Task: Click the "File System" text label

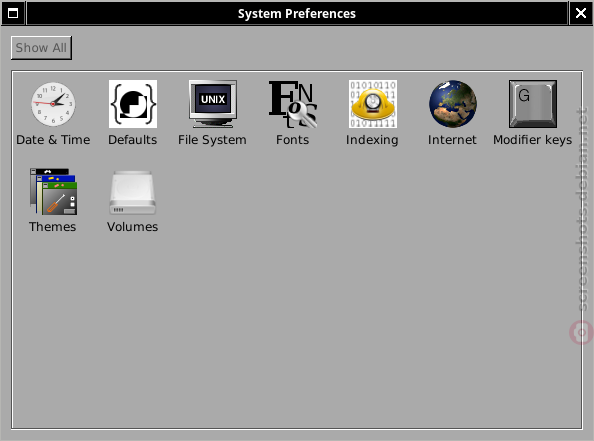Action: 212,140
